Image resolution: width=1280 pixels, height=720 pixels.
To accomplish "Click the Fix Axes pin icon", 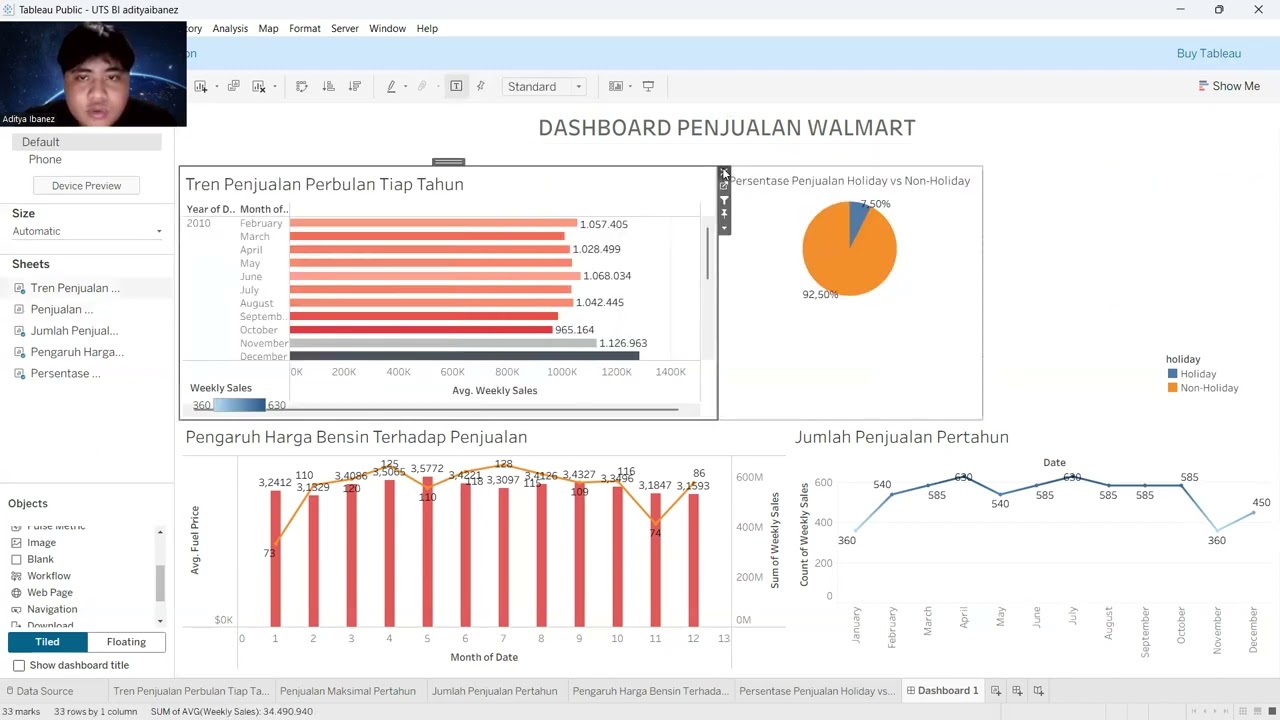I will [480, 87].
